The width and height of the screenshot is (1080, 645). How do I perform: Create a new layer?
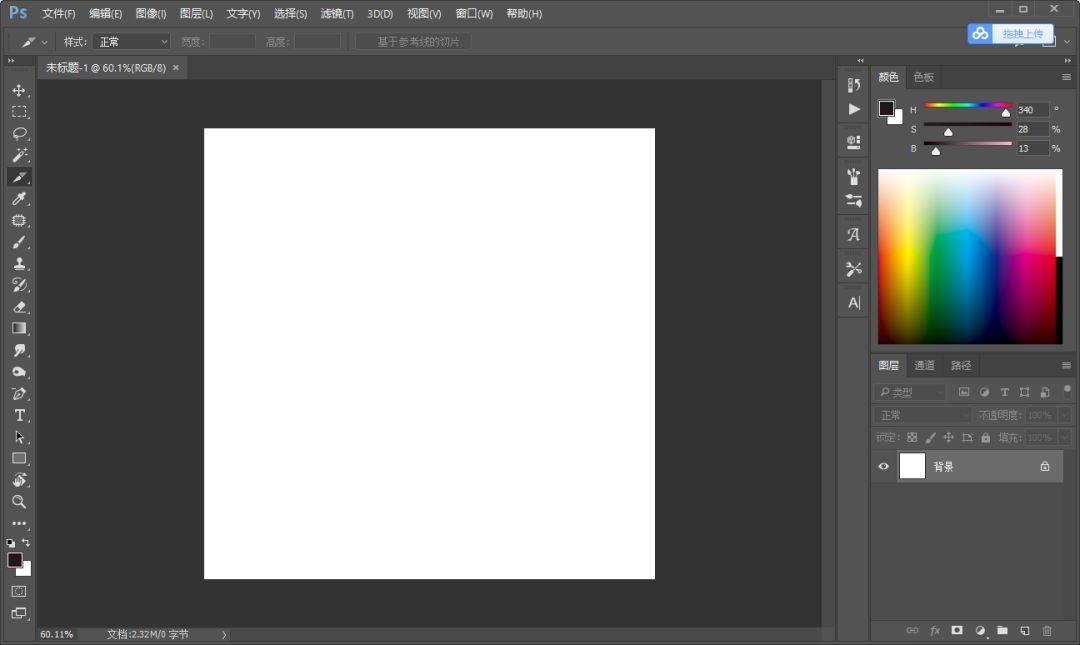(1025, 631)
